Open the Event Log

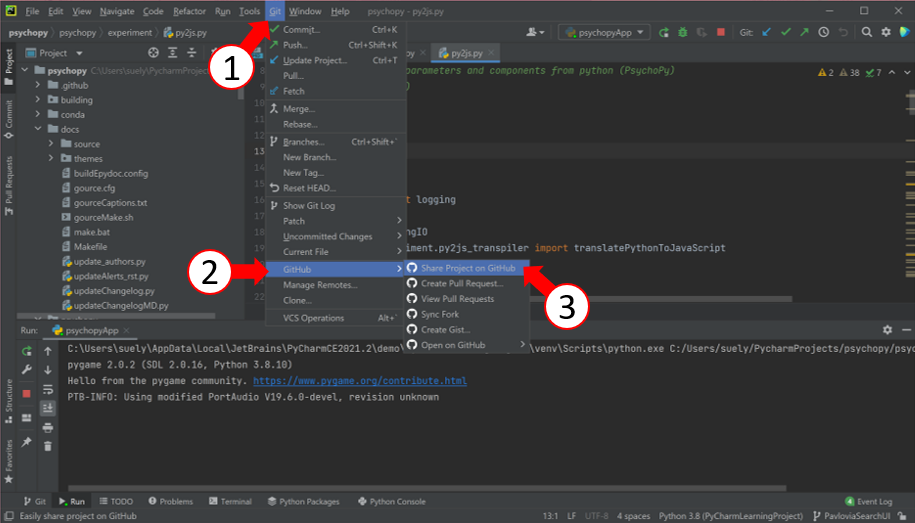point(869,501)
